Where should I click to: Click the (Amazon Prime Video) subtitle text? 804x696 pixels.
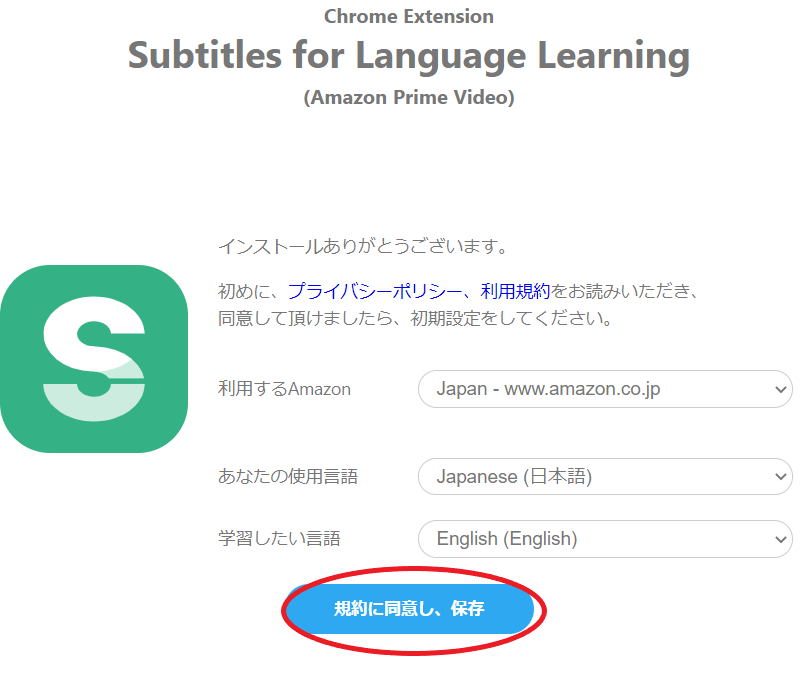pyautogui.click(x=407, y=97)
